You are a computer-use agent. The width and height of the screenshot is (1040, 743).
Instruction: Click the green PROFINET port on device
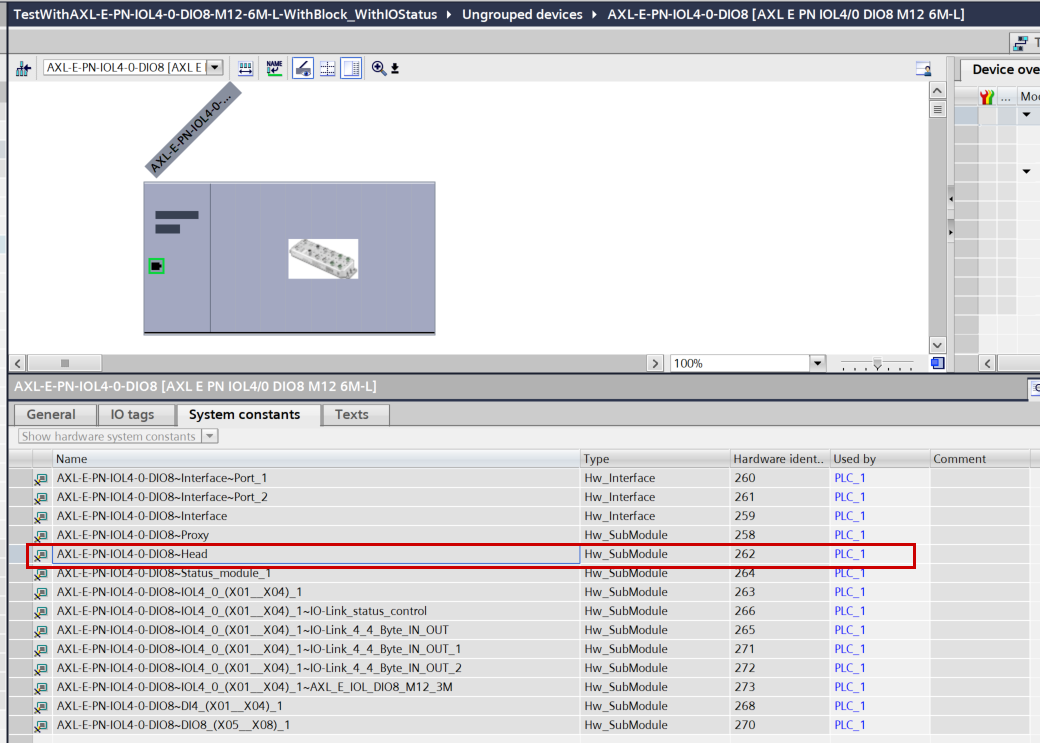tap(156, 266)
